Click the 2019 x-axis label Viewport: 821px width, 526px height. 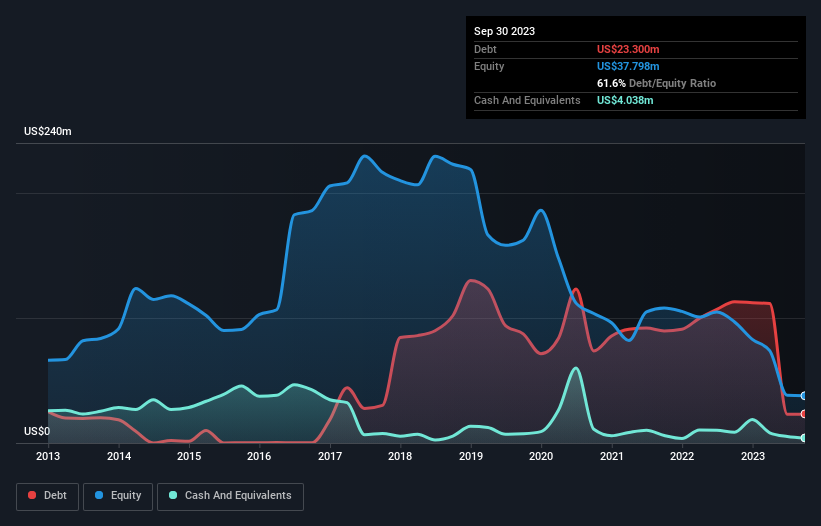click(471, 456)
